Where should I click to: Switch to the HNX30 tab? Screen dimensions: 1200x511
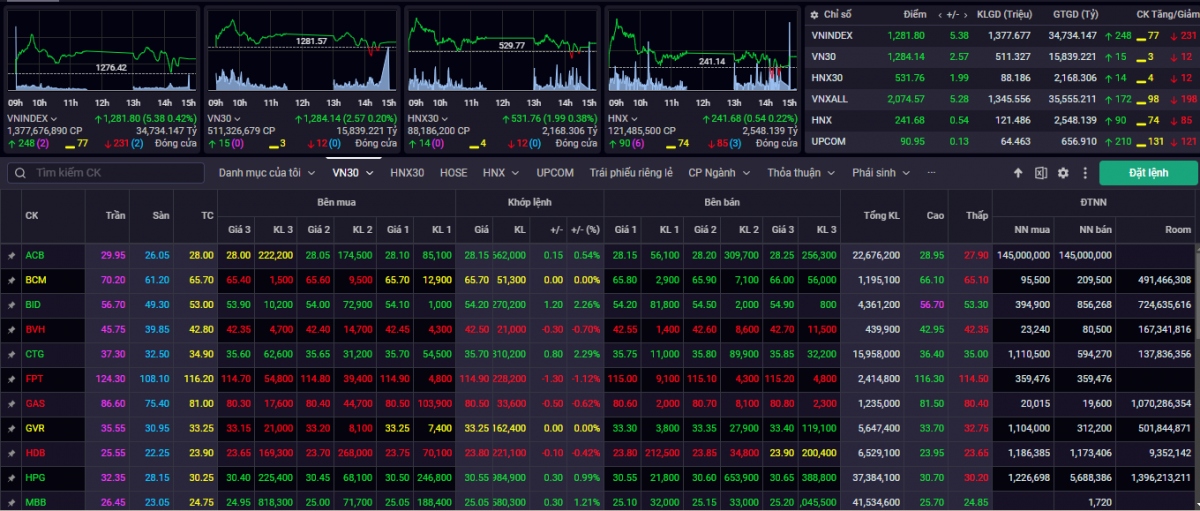pos(407,172)
